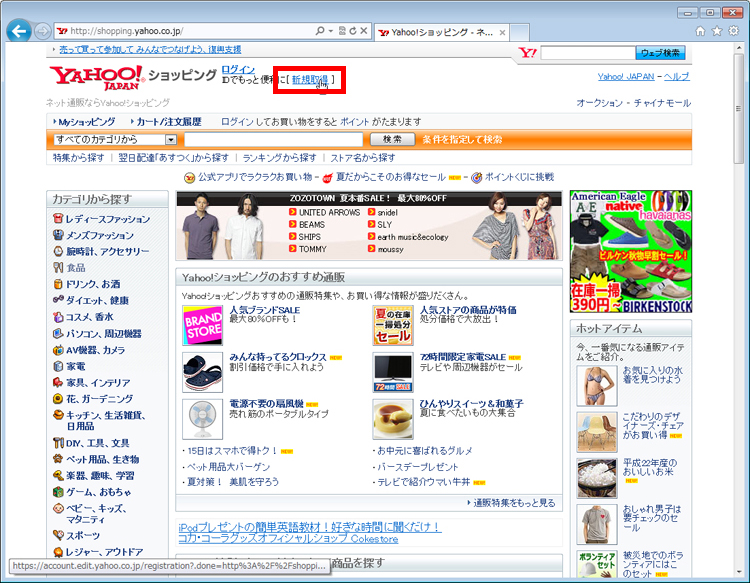Open the browser Home icon
This screenshot has height=583, width=750.
point(700,31)
